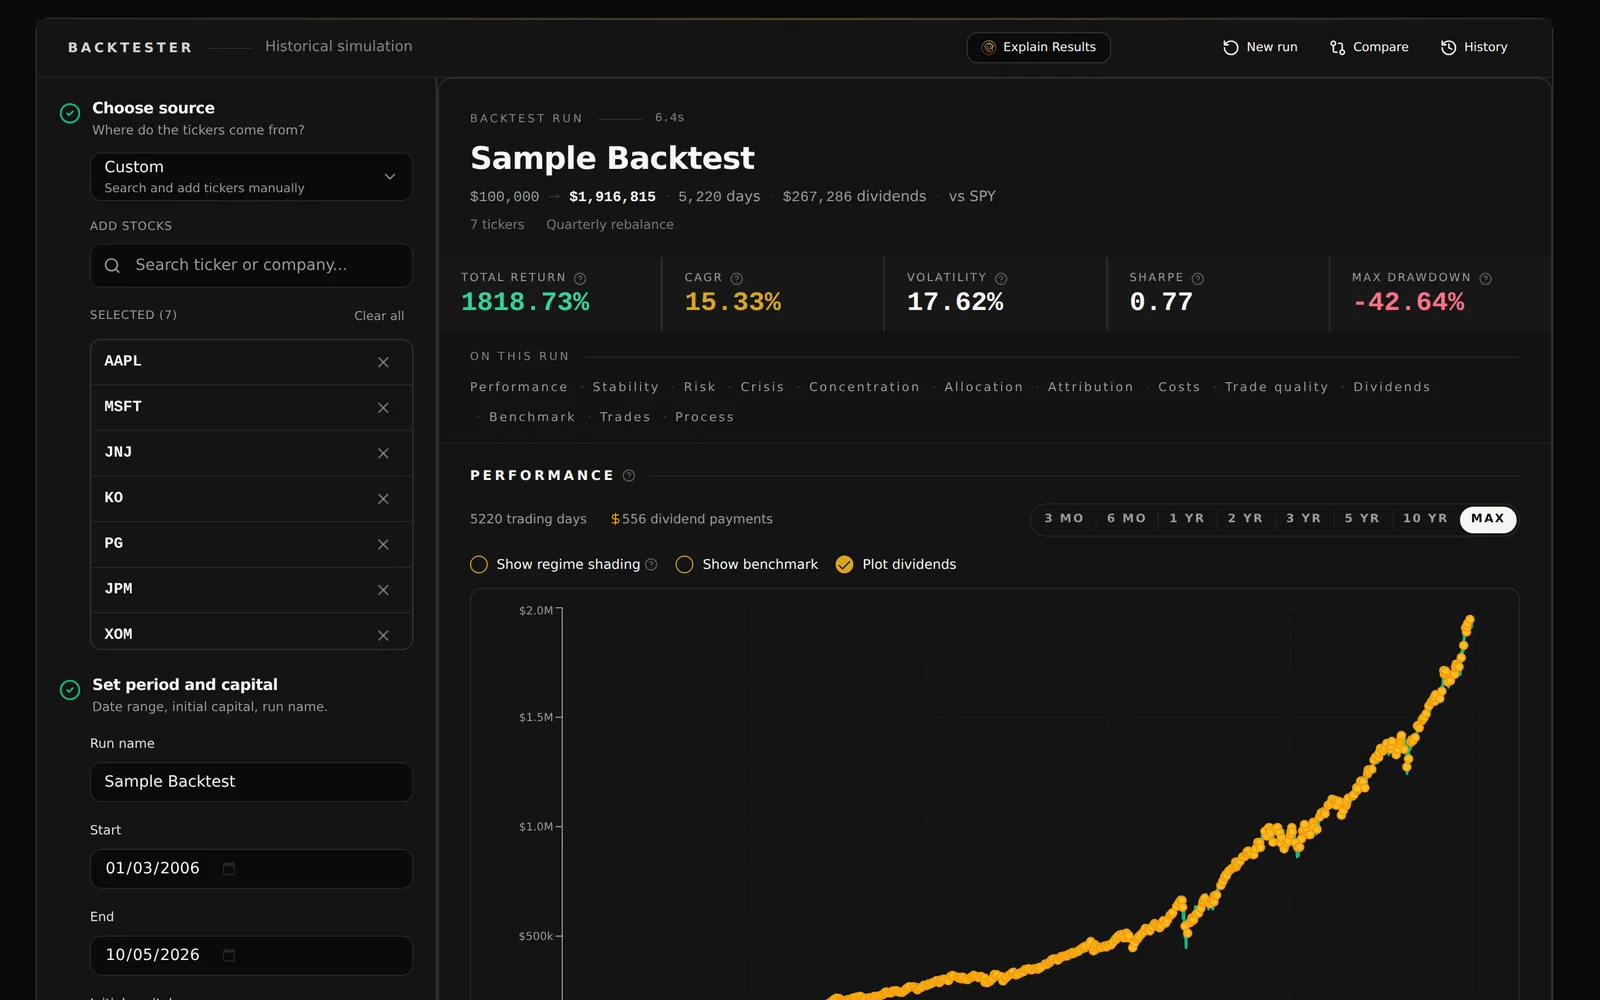Jump to the Trade quality section

1277,387
